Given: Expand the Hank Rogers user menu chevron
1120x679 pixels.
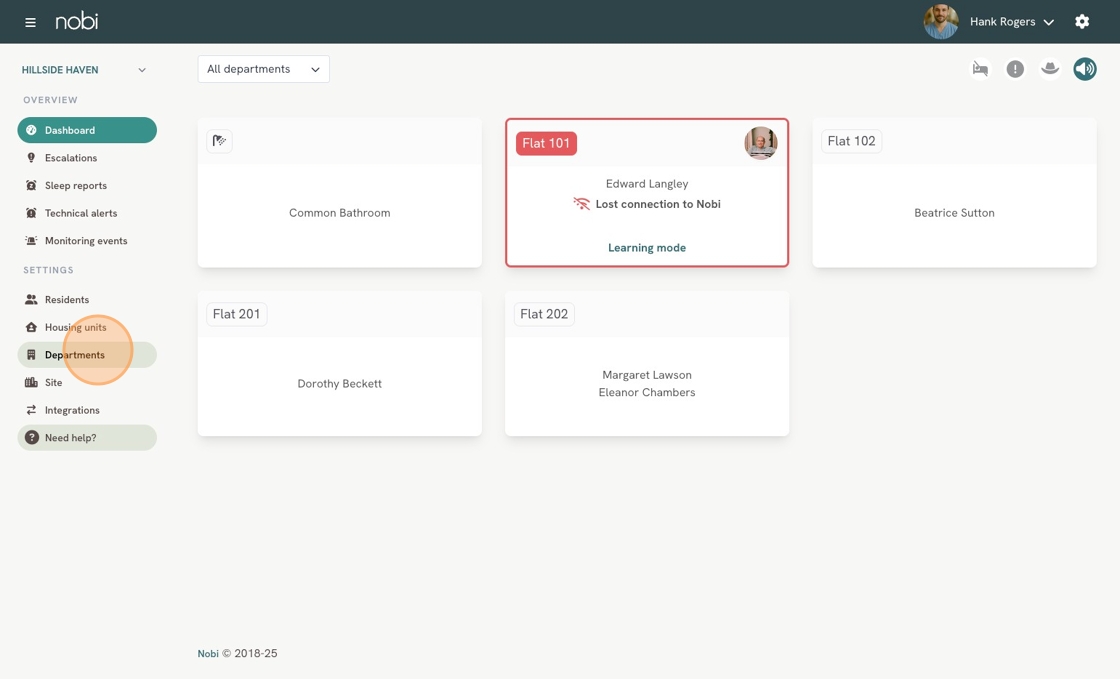Looking at the screenshot, I should pyautogui.click(x=1049, y=22).
